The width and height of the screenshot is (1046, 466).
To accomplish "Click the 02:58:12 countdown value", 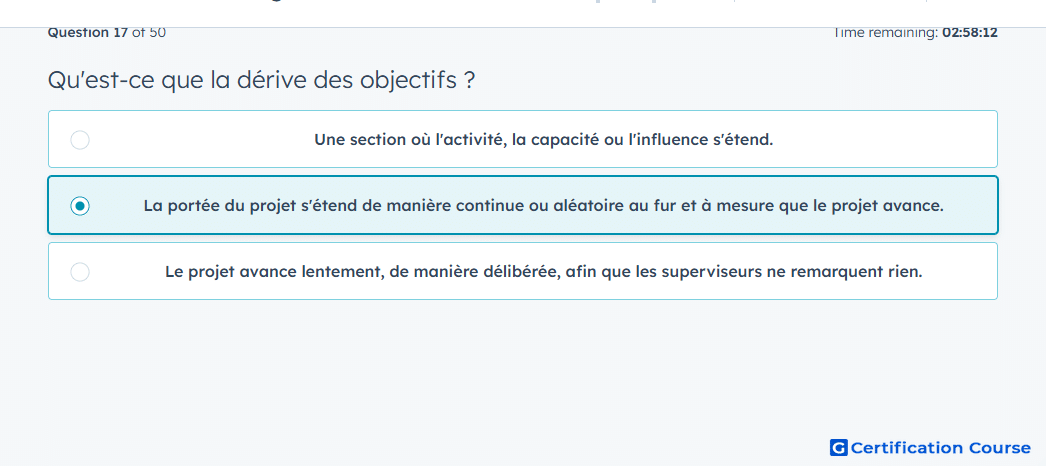I will point(970,32).
